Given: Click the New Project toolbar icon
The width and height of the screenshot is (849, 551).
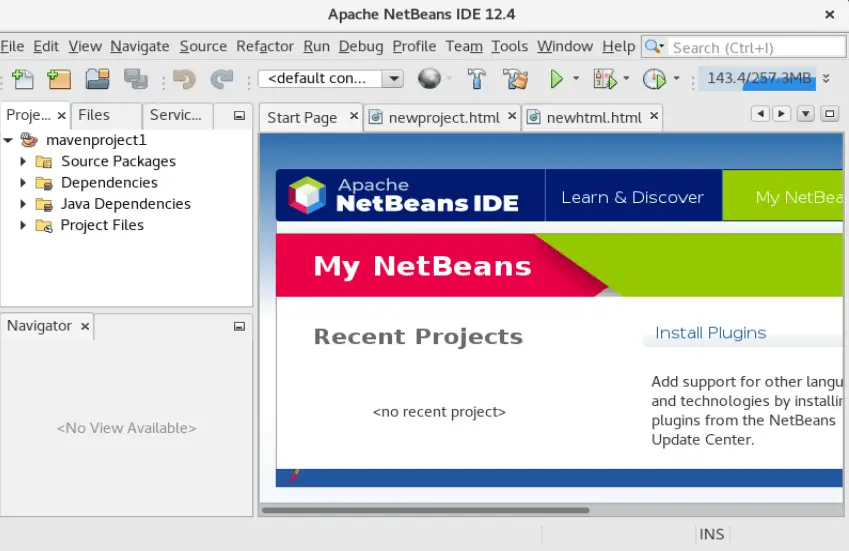Looking at the screenshot, I should (59, 79).
